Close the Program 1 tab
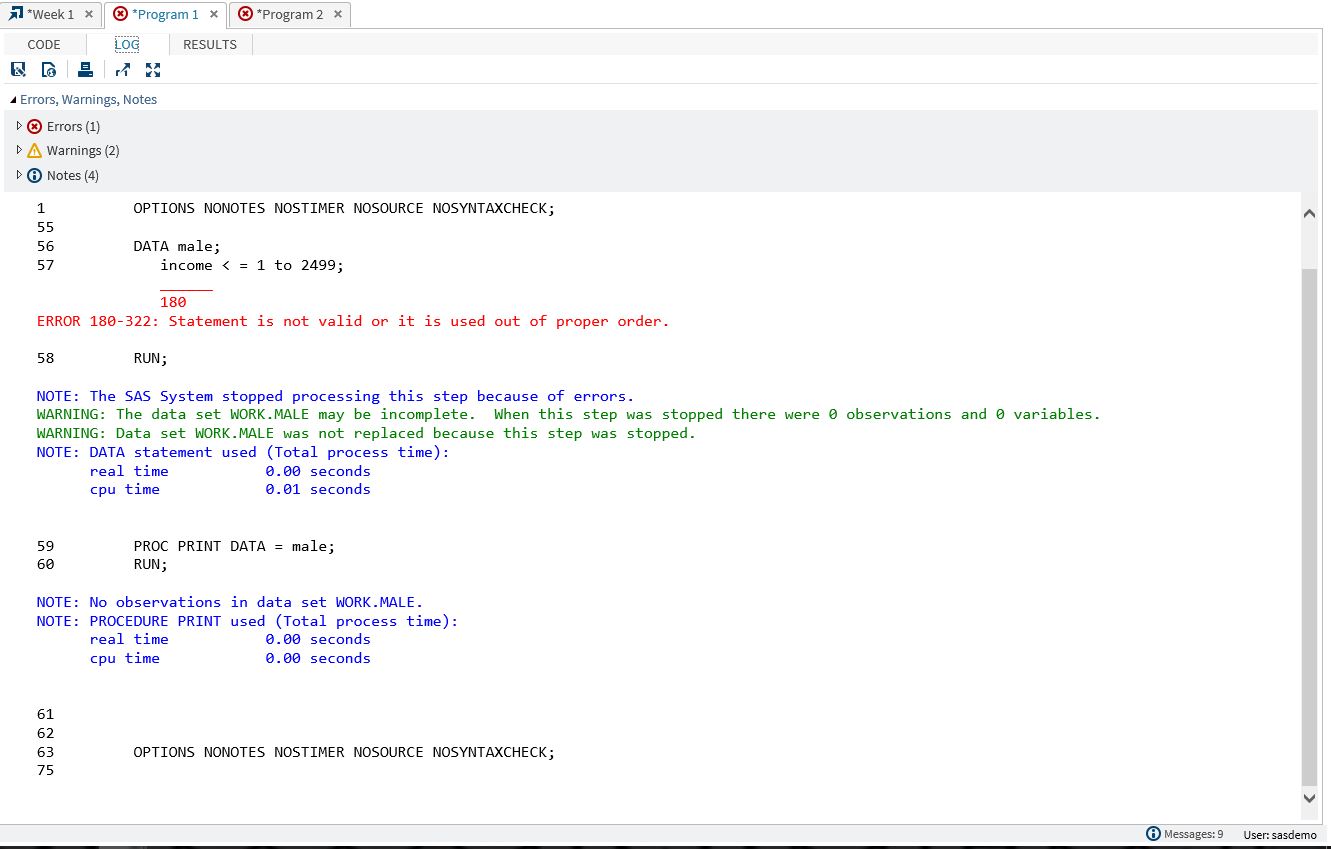Viewport: 1331px width, 849px height. (x=214, y=14)
